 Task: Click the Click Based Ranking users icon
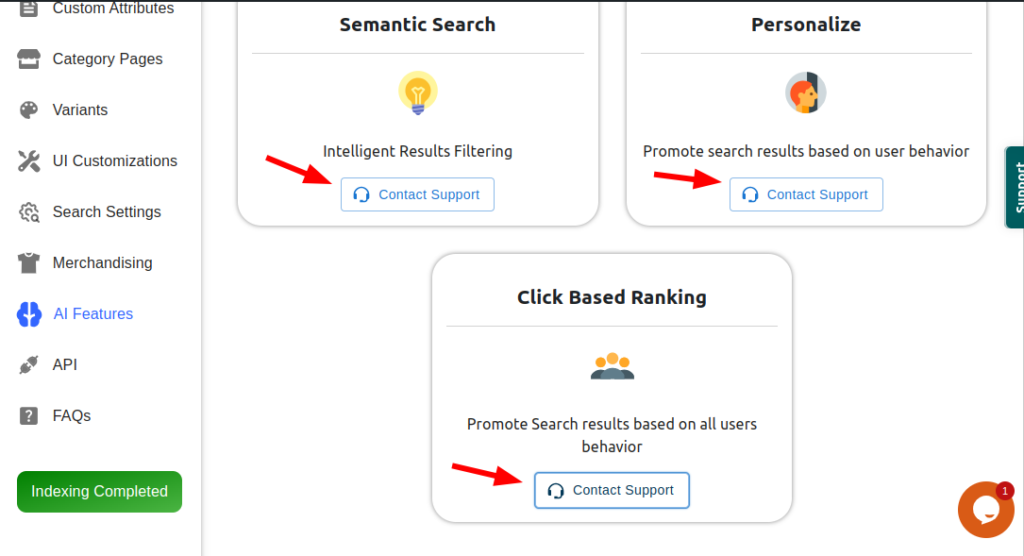coord(612,366)
